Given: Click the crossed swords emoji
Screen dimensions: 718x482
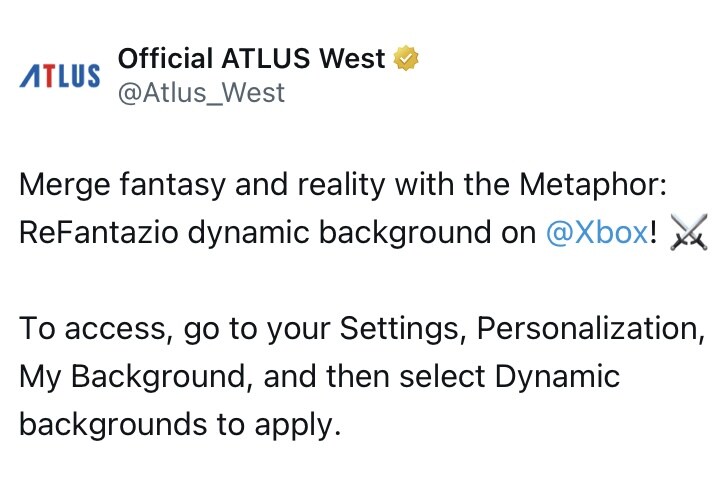Looking at the screenshot, I should pyautogui.click(x=688, y=232).
